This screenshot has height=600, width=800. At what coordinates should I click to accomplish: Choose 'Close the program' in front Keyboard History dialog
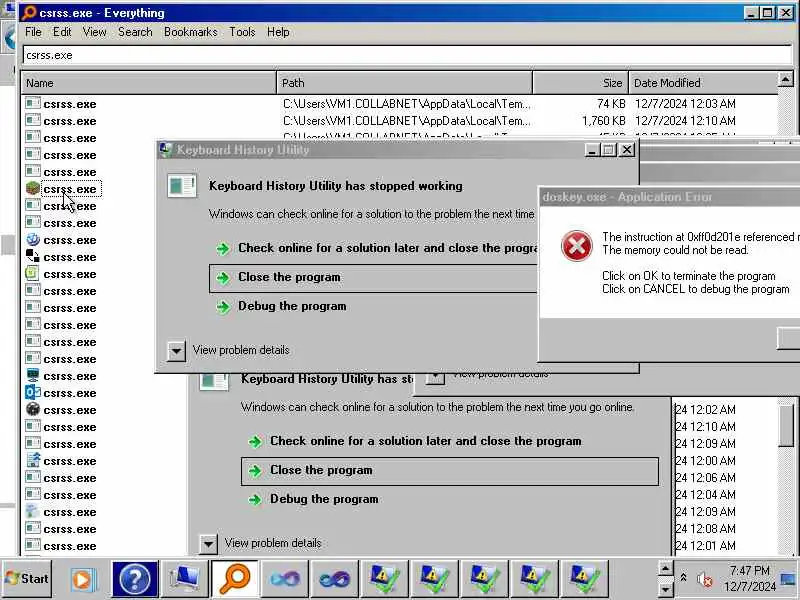pos(373,278)
